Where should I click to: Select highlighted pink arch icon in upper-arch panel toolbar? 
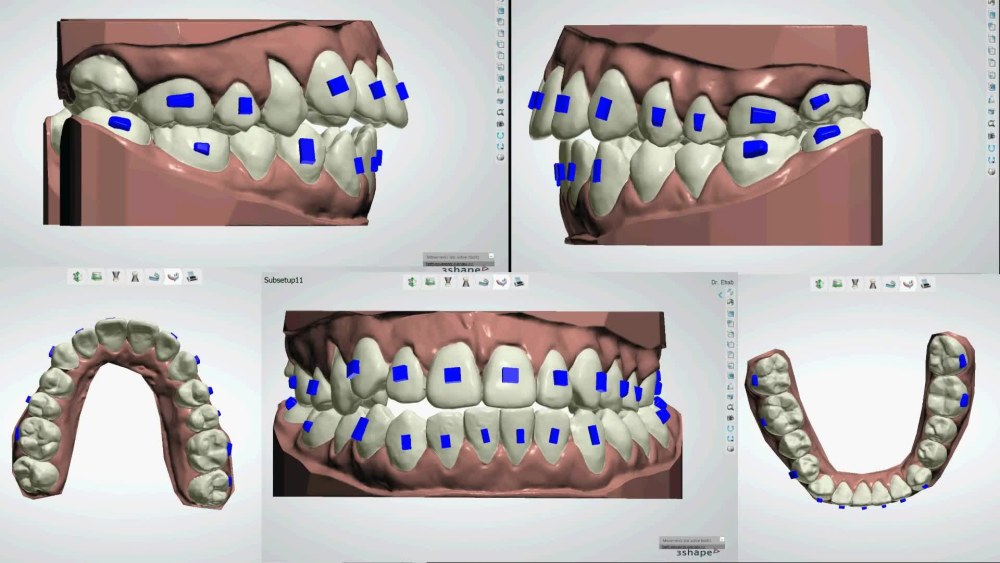[x=173, y=277]
